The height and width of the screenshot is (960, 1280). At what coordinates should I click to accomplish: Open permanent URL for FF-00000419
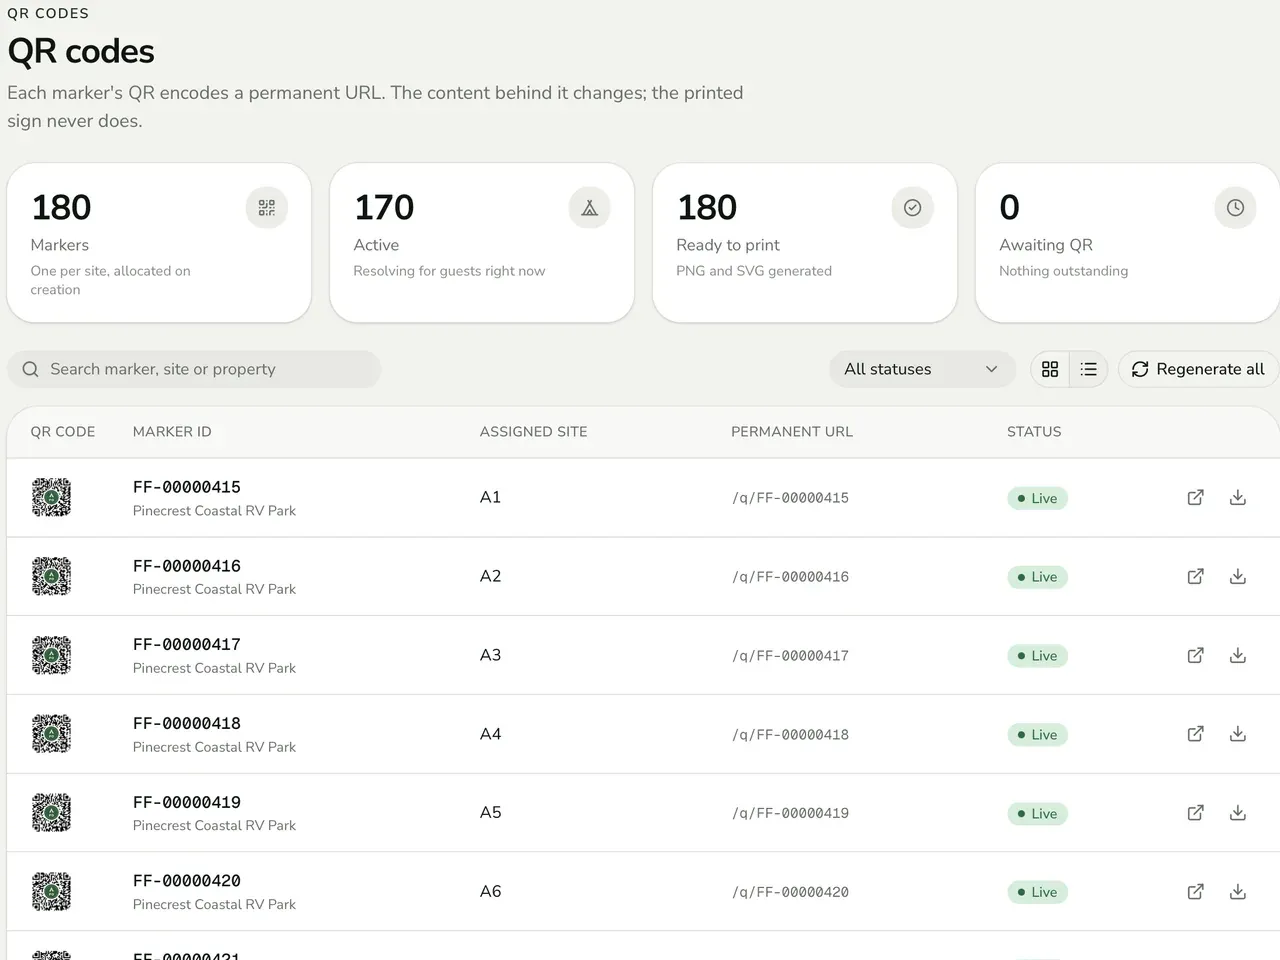coord(1195,813)
